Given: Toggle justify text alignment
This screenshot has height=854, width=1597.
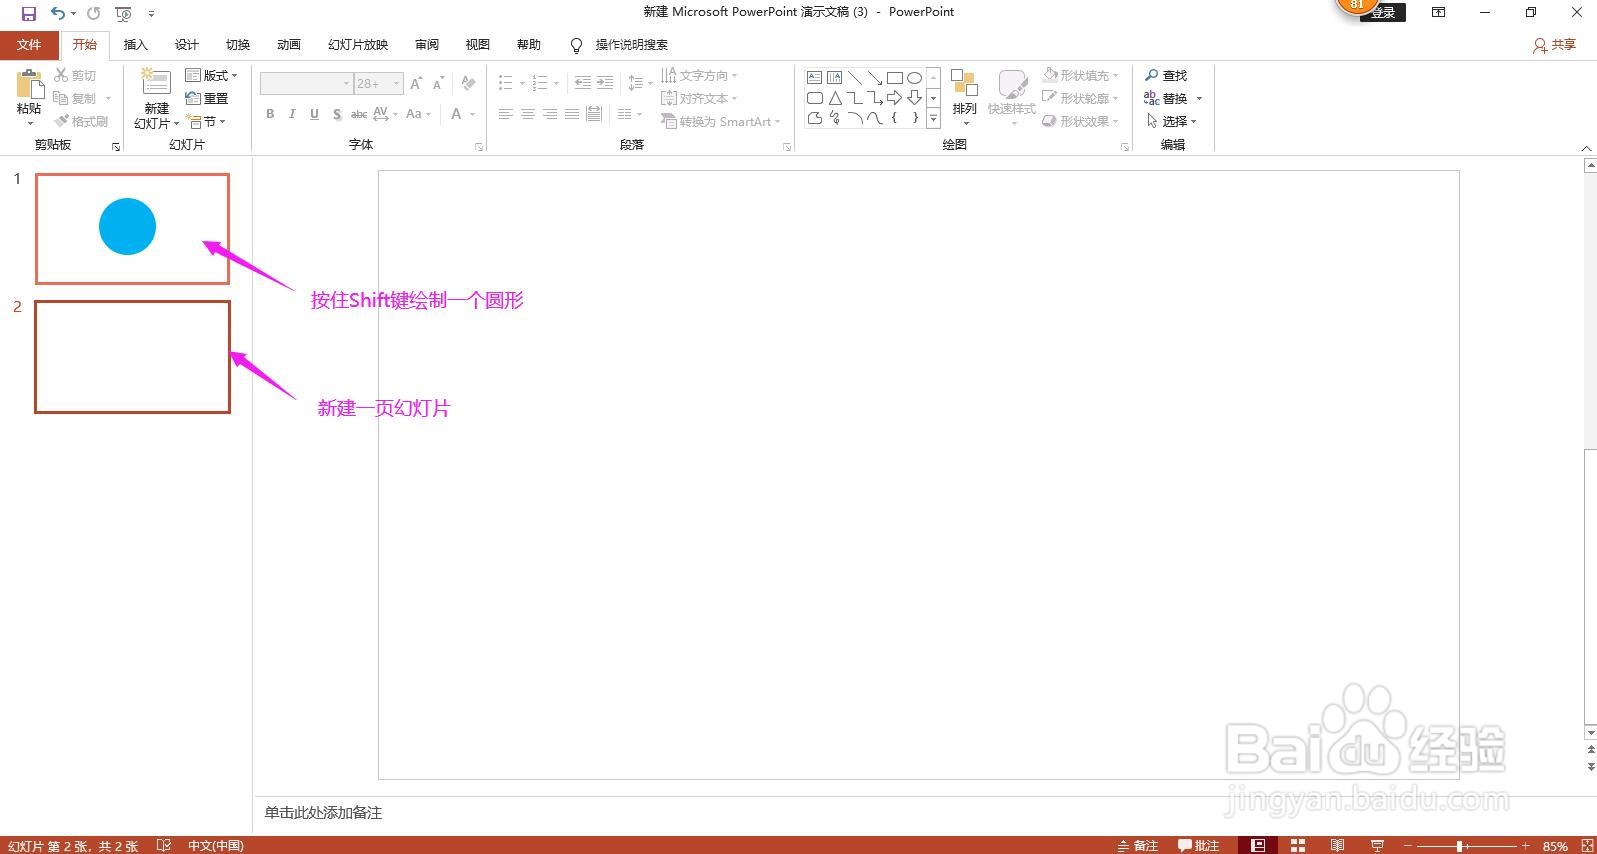Looking at the screenshot, I should [x=572, y=114].
